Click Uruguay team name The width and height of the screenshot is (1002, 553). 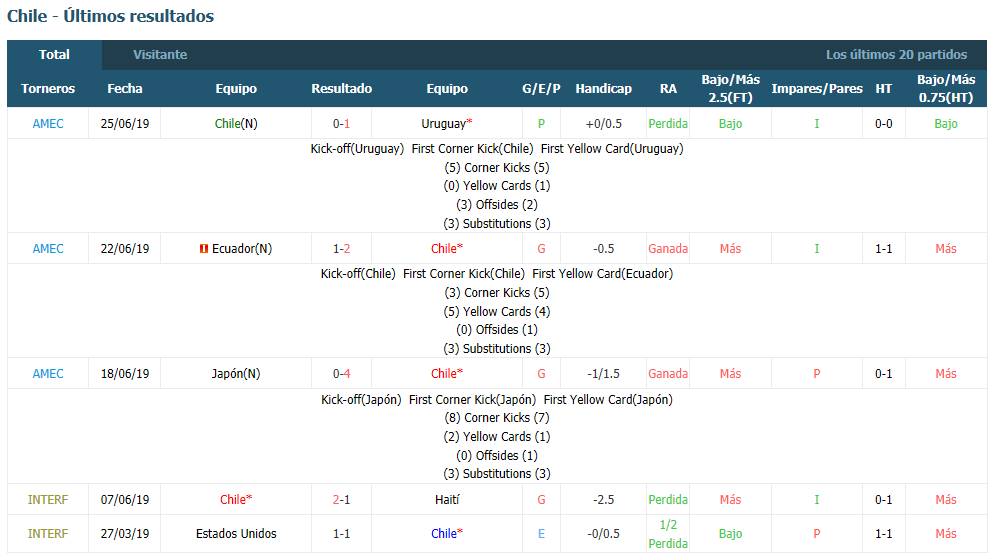tap(443, 123)
